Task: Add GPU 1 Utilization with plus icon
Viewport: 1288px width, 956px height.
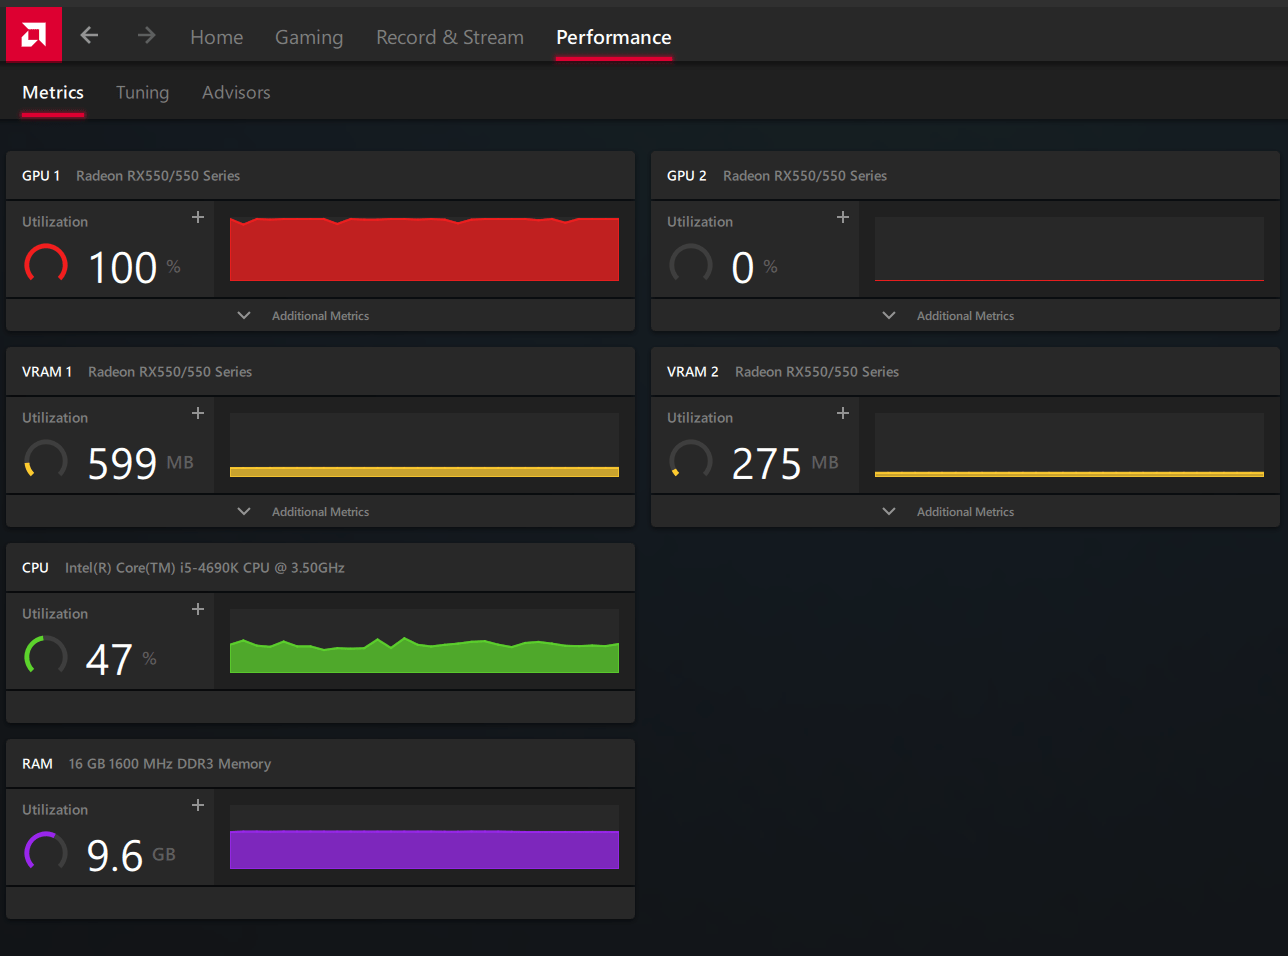Action: coord(198,217)
